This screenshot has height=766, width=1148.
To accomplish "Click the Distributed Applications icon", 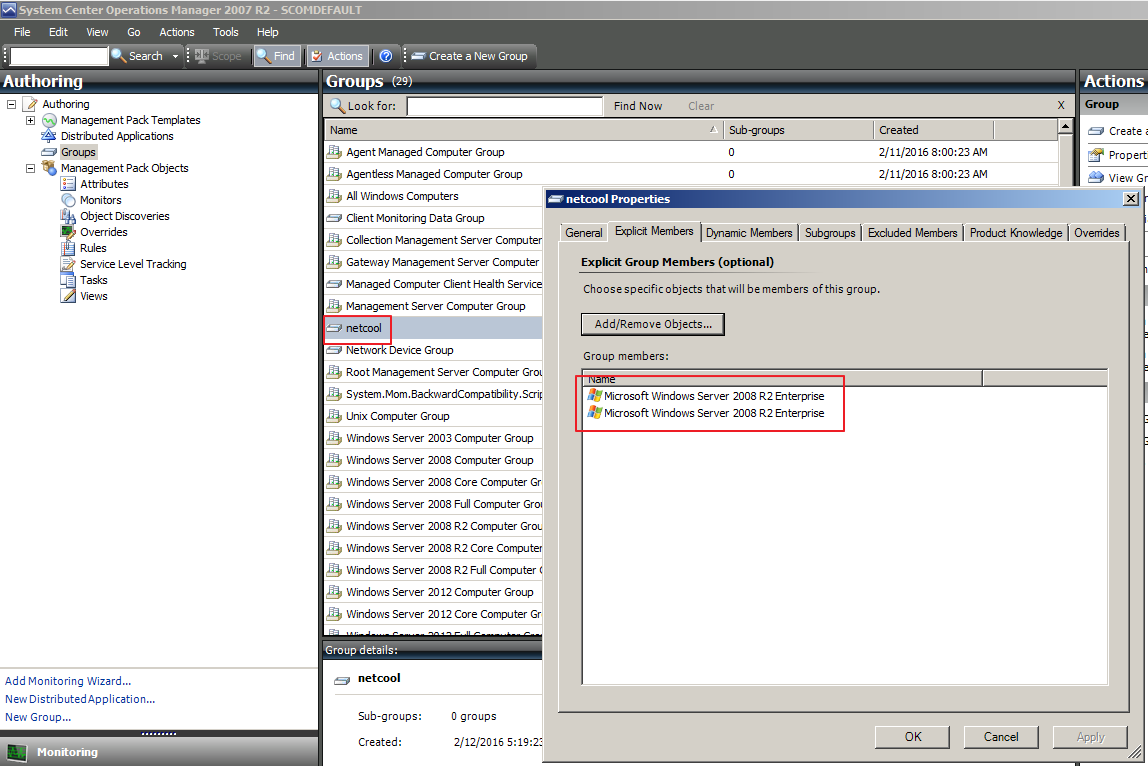I will pos(49,136).
